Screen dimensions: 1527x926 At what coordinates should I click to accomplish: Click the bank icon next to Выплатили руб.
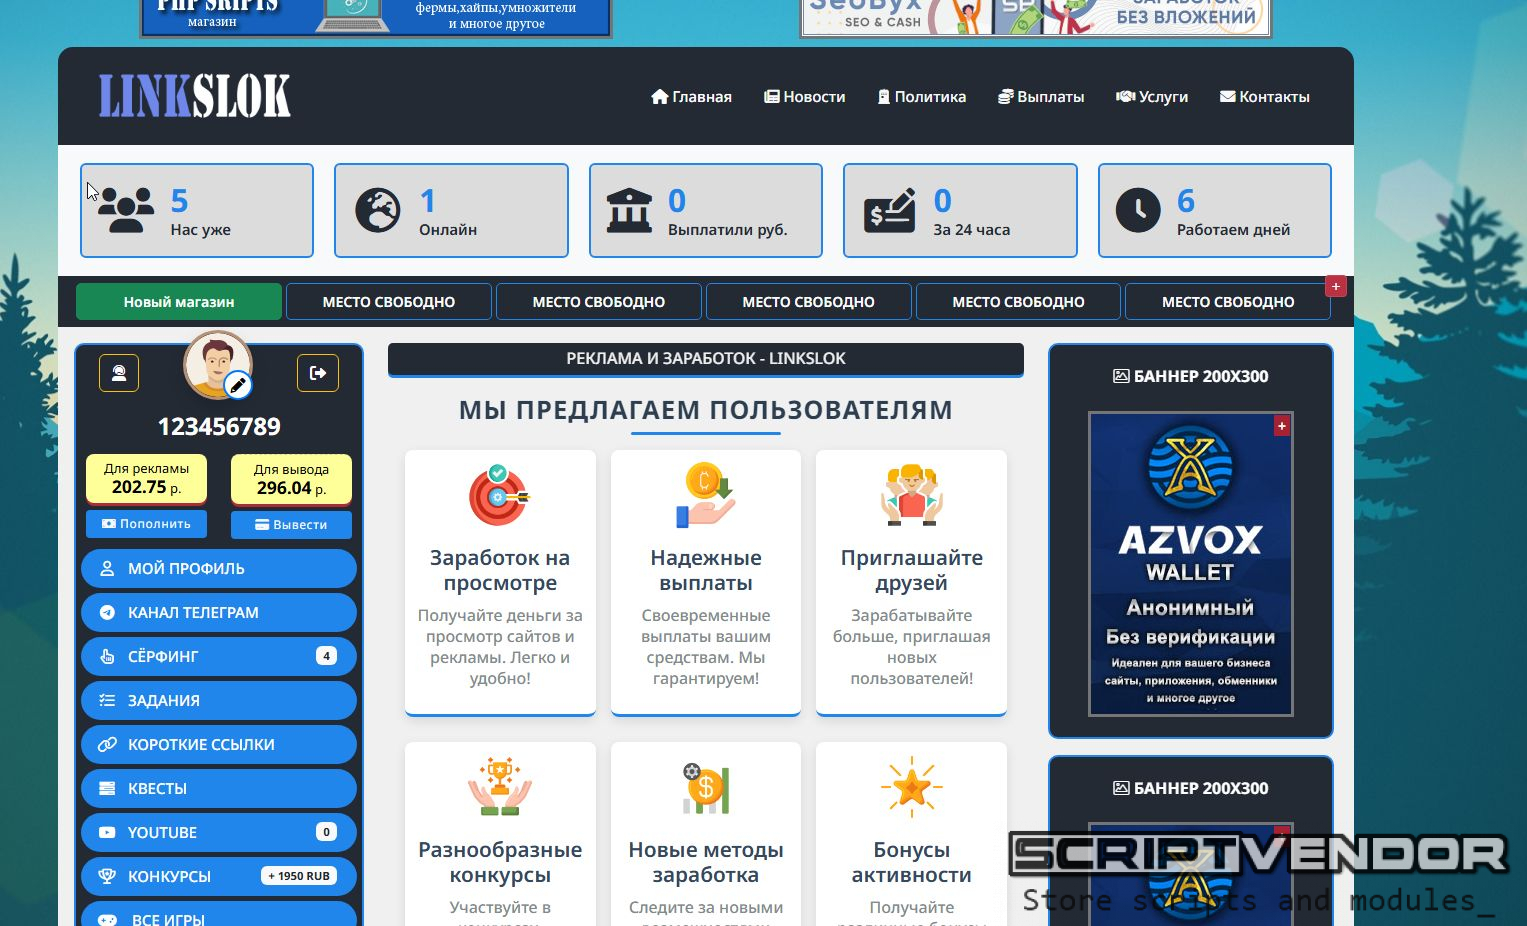(629, 211)
